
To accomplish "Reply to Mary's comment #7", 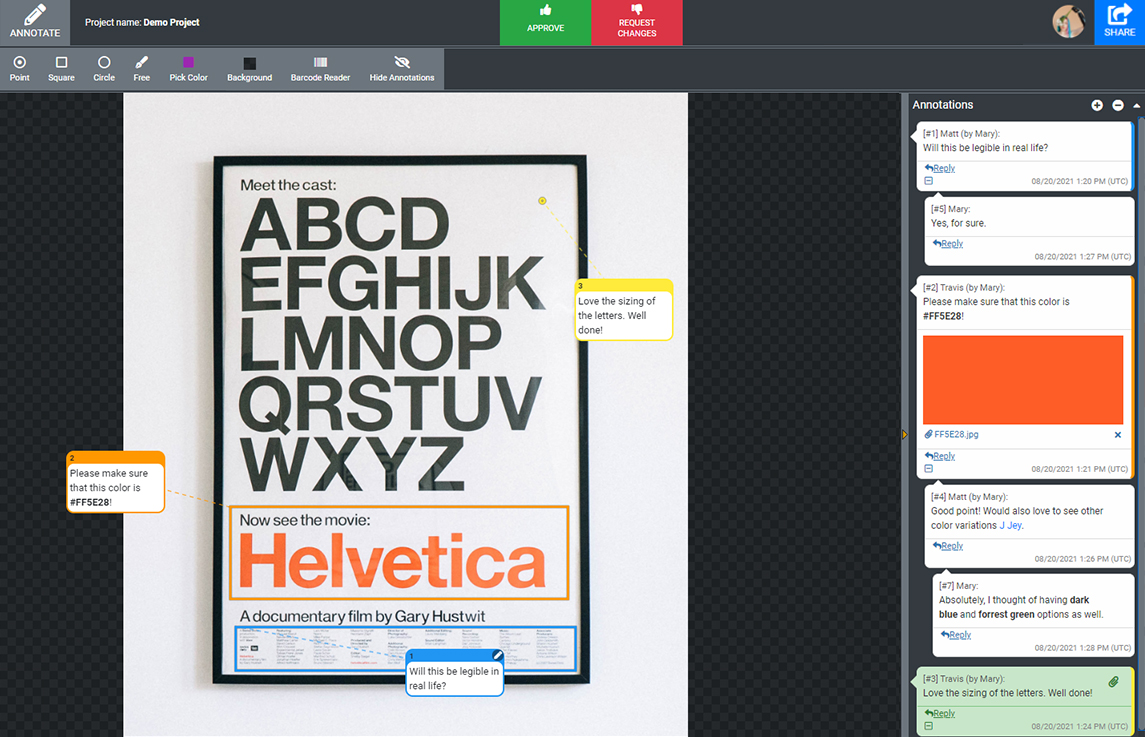I will click(x=956, y=635).
